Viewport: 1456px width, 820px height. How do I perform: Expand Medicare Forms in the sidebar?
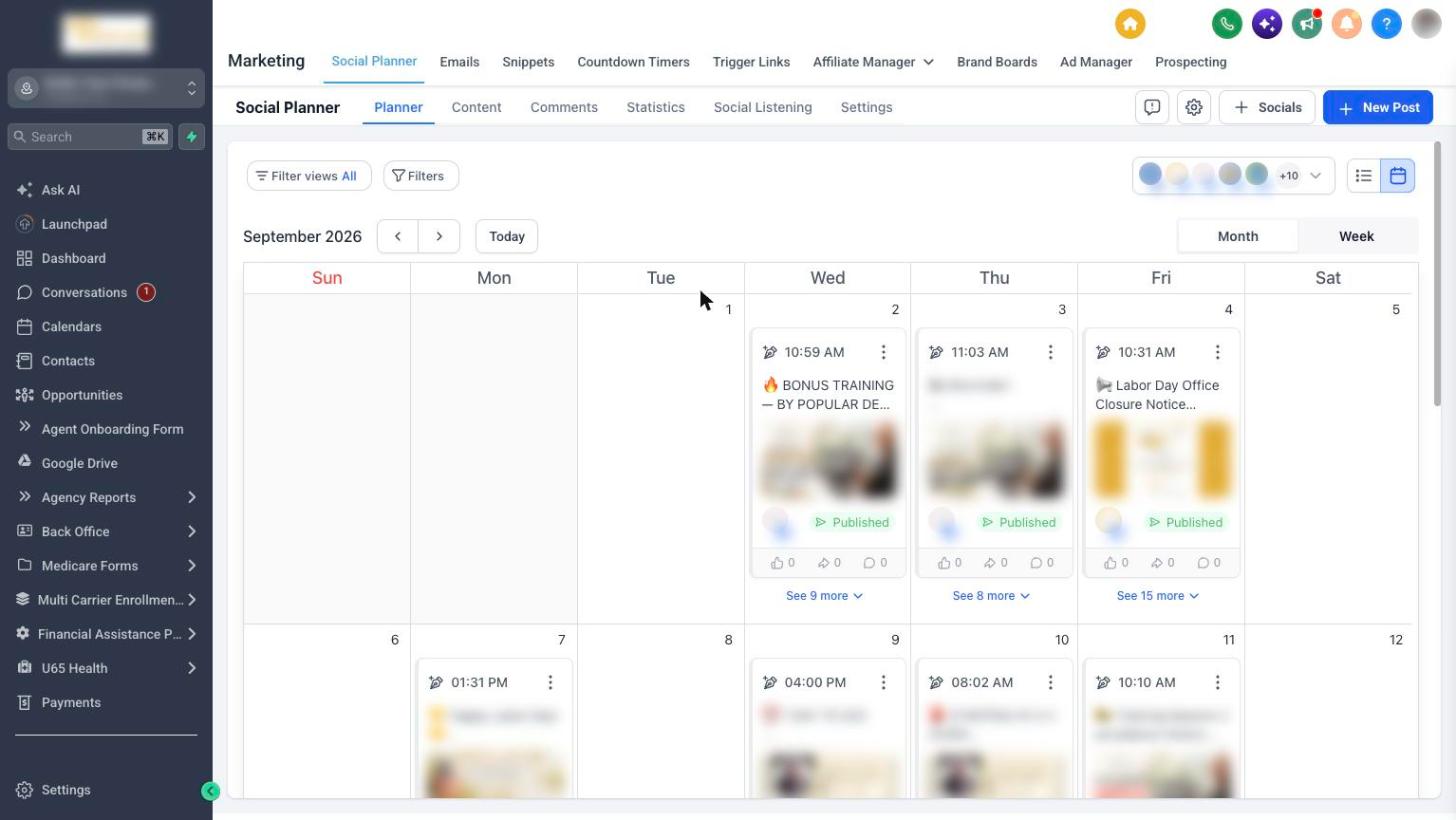[x=106, y=565]
